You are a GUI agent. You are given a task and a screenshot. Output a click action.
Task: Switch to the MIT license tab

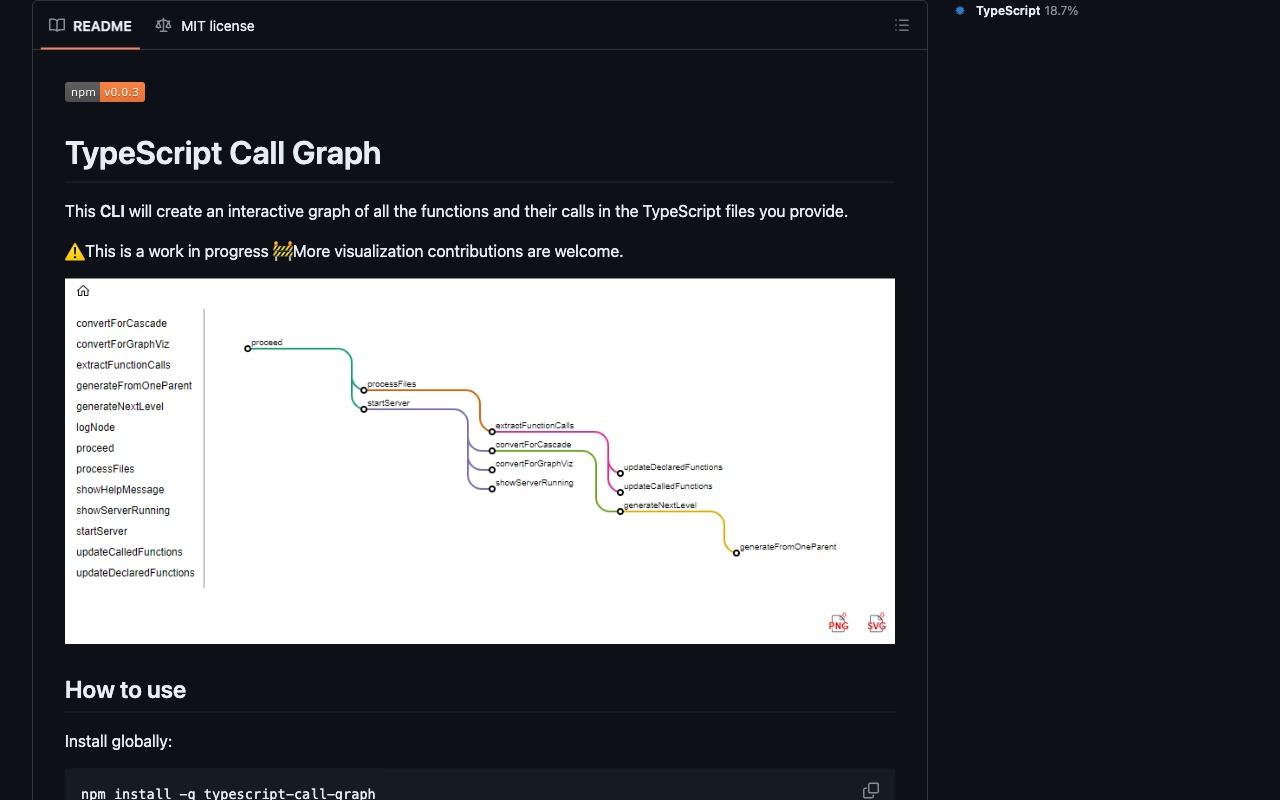205,26
